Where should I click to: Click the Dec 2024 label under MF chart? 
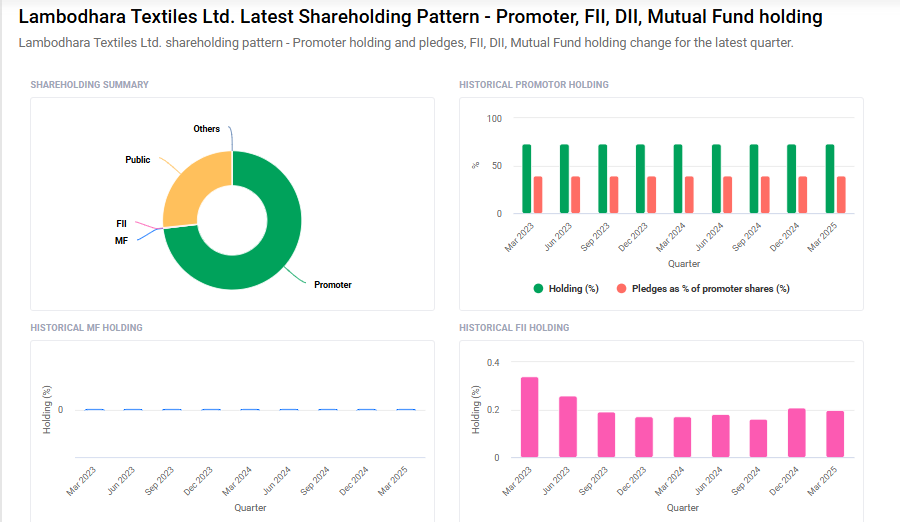tap(354, 481)
